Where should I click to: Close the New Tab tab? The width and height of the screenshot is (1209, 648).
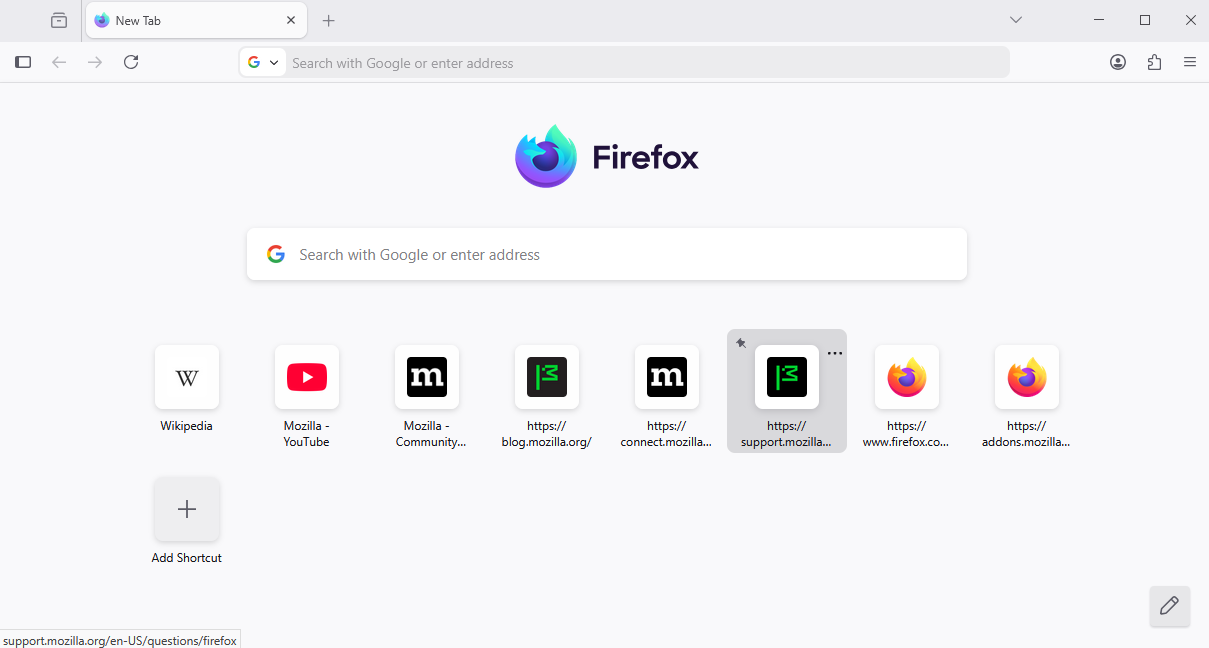pos(291,20)
